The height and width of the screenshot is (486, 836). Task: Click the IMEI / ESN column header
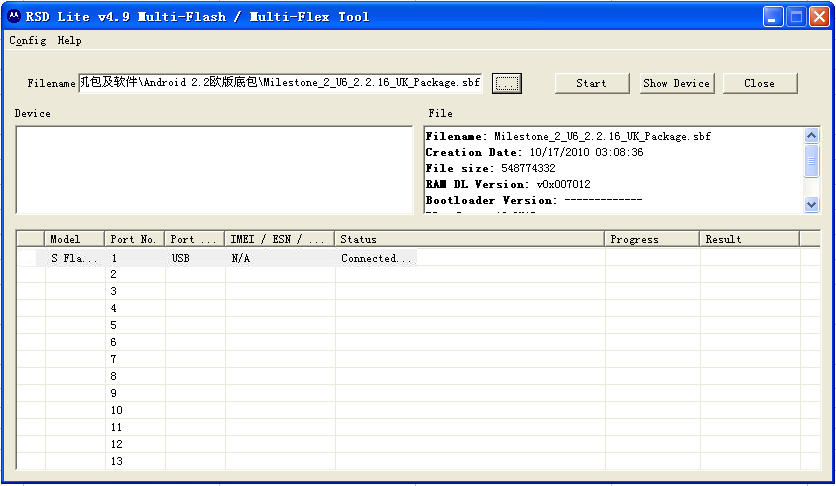pyautogui.click(x=280, y=239)
